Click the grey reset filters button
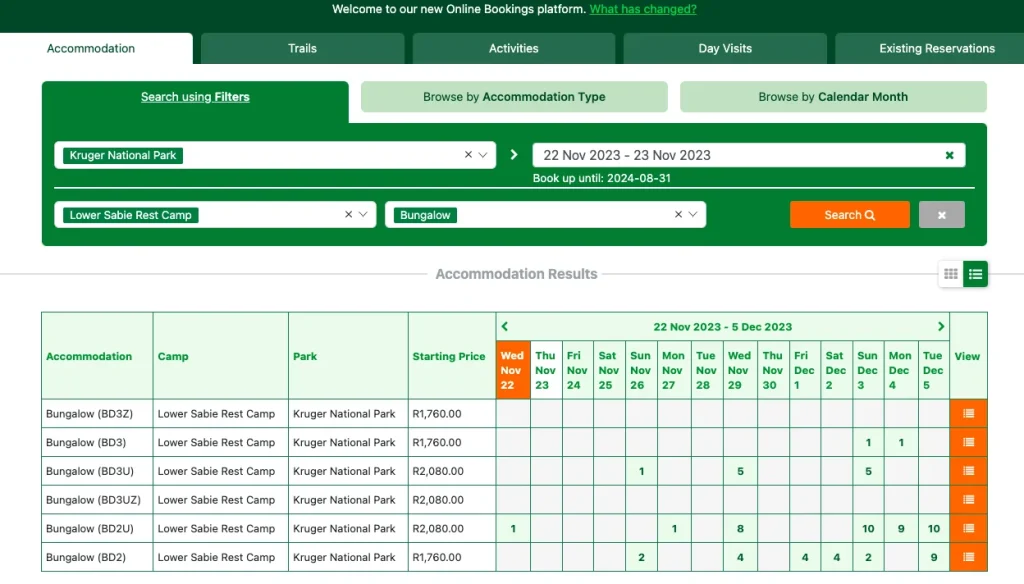Image resolution: width=1024 pixels, height=584 pixels. click(x=941, y=215)
